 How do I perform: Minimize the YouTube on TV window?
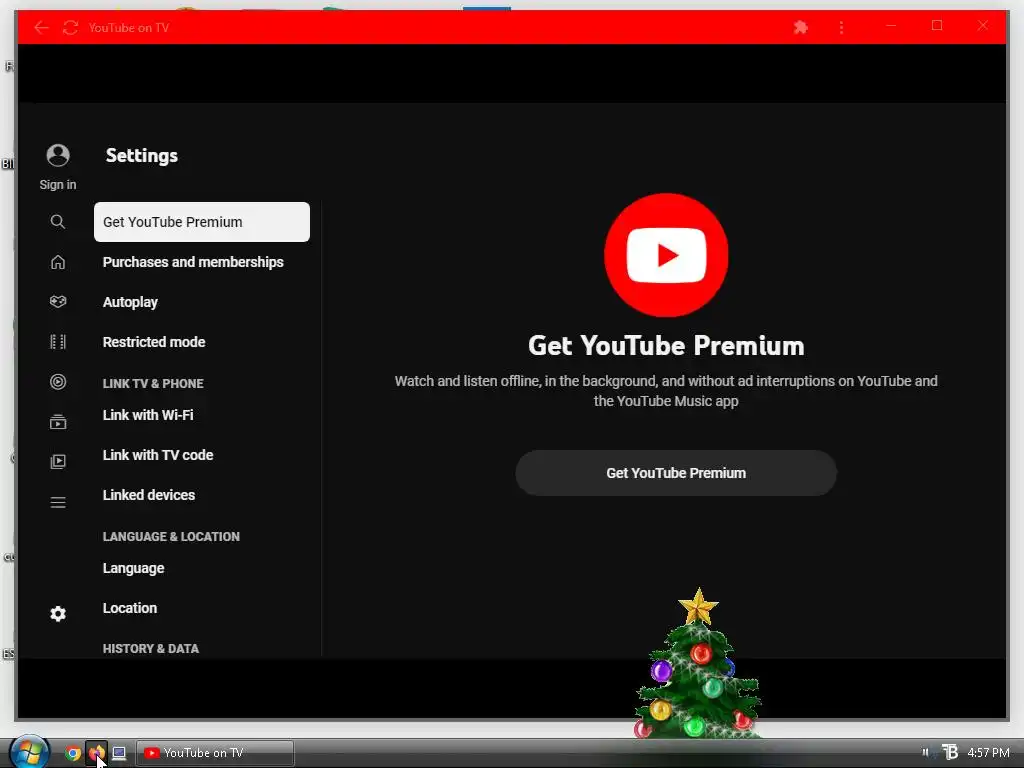point(891,26)
